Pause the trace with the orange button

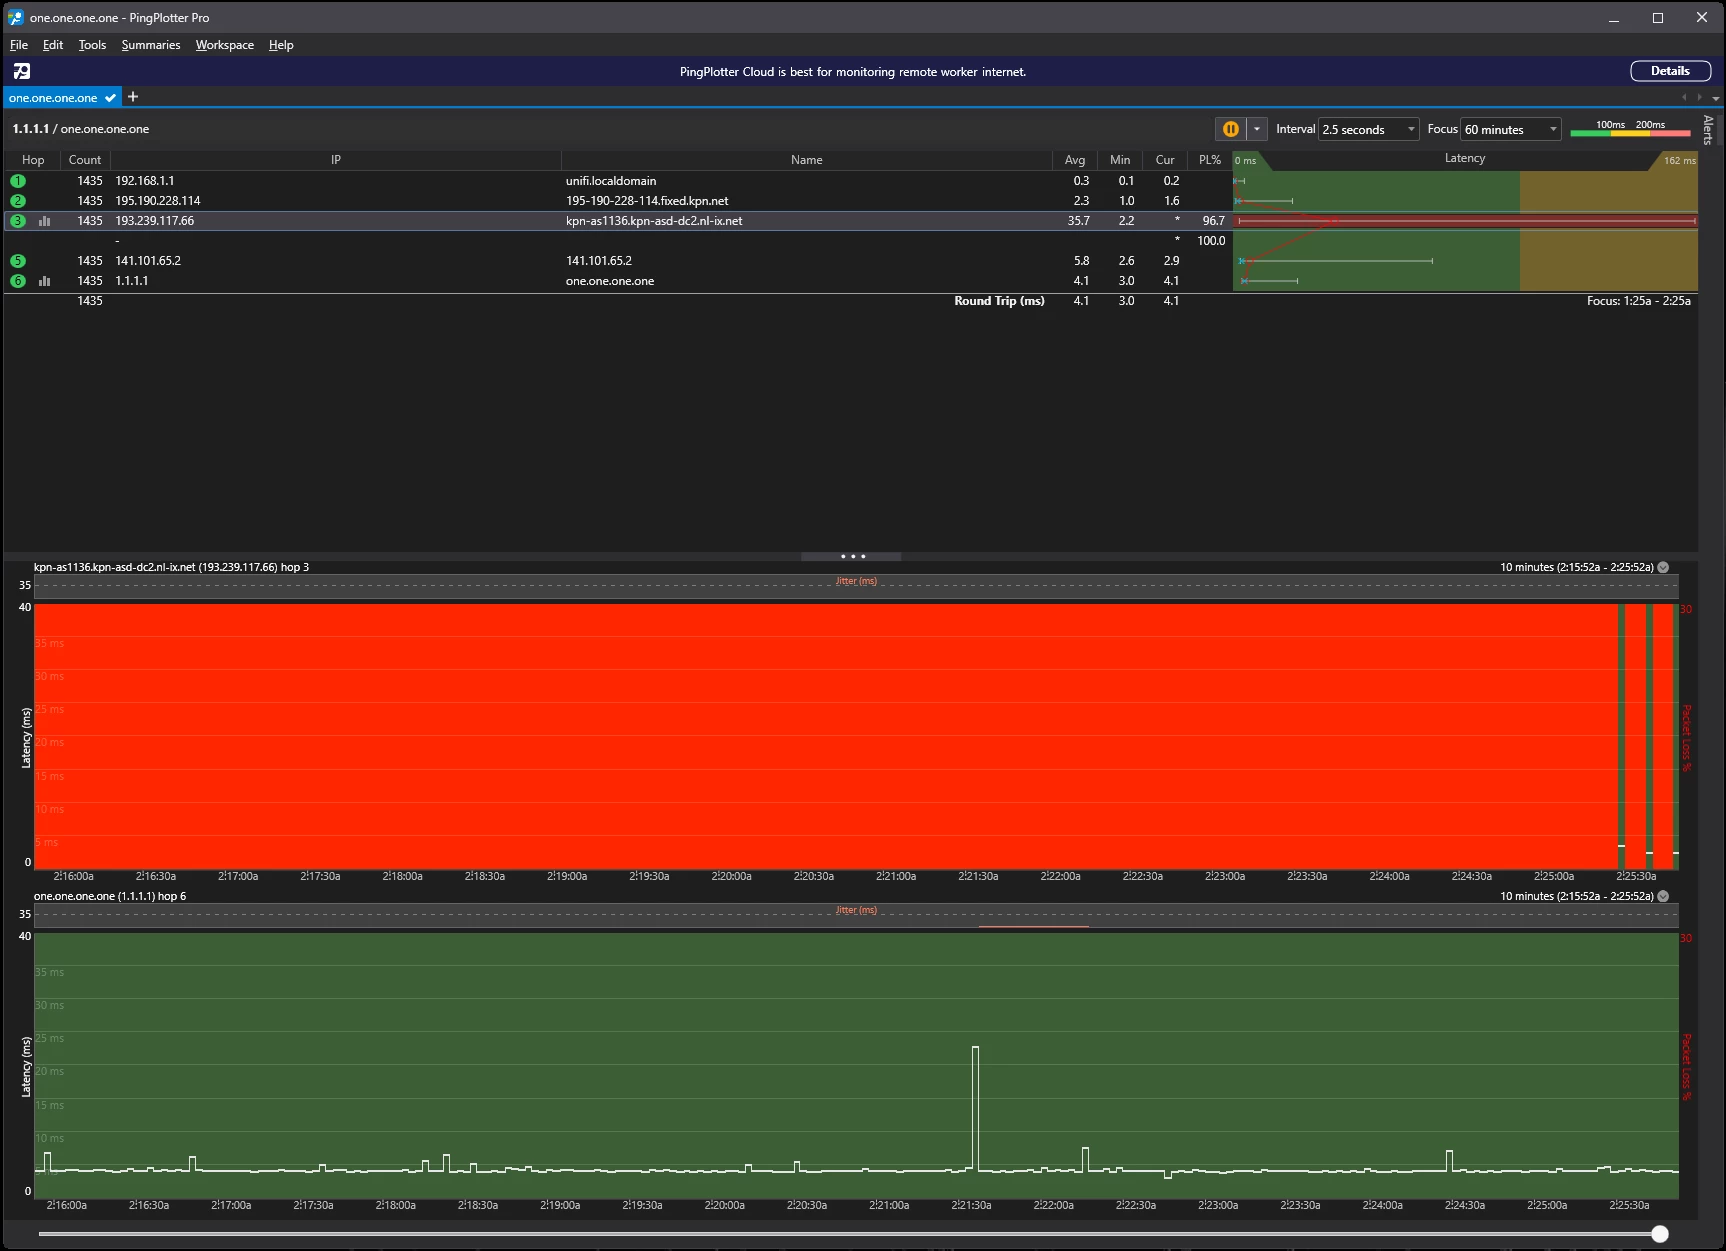[x=1230, y=129]
